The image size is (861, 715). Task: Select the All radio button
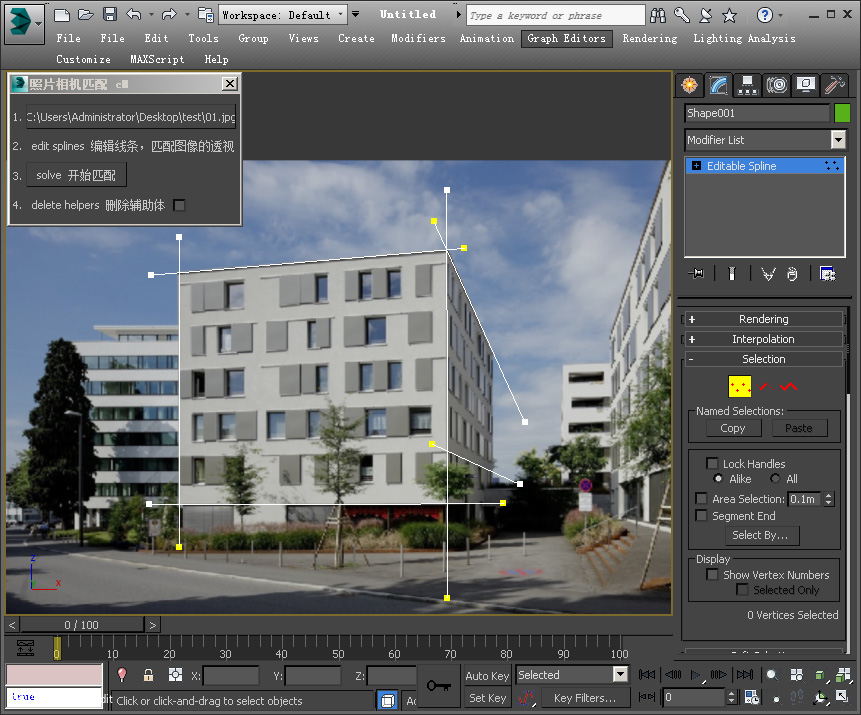(776, 479)
